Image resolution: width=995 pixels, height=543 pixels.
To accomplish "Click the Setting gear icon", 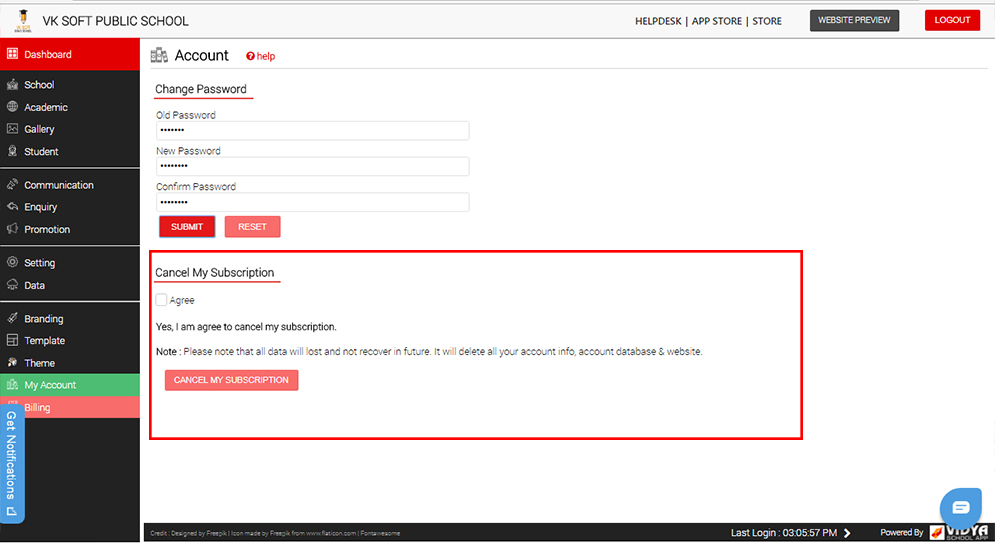I will click(12, 262).
